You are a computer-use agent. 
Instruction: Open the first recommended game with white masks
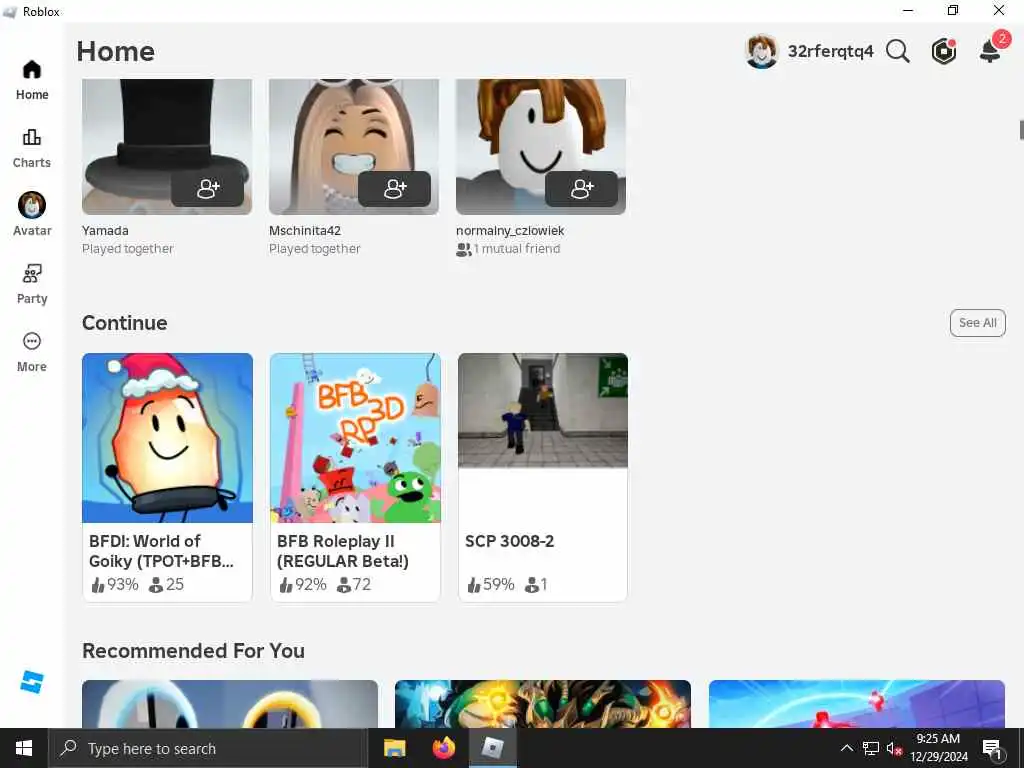(x=230, y=704)
